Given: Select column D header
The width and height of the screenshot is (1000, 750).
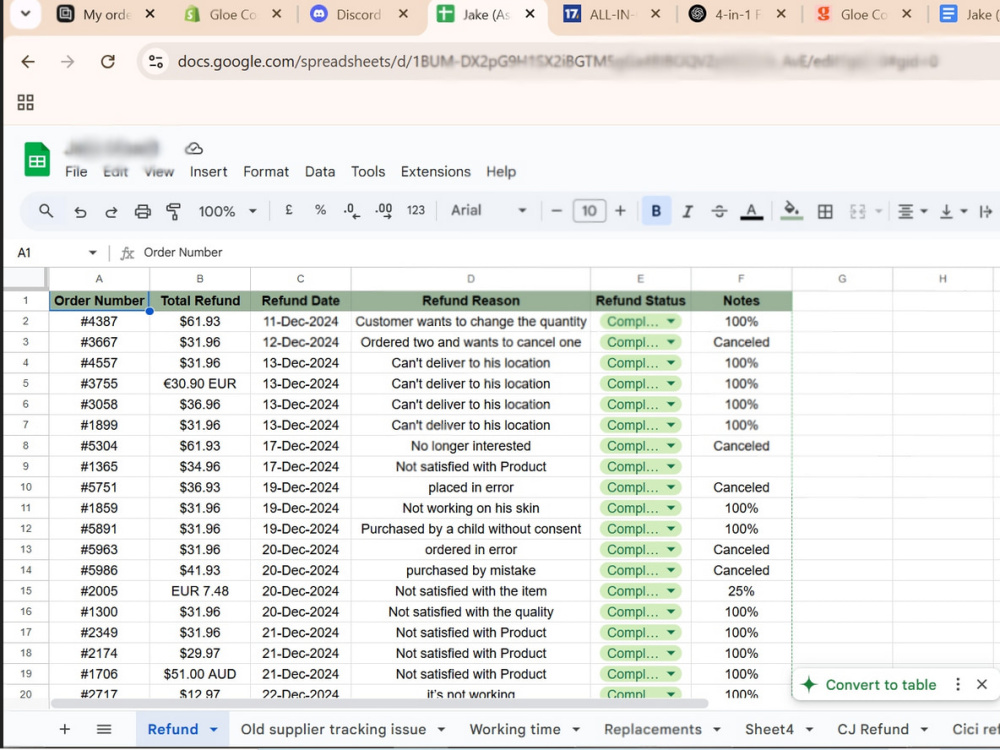Looking at the screenshot, I should (471, 279).
